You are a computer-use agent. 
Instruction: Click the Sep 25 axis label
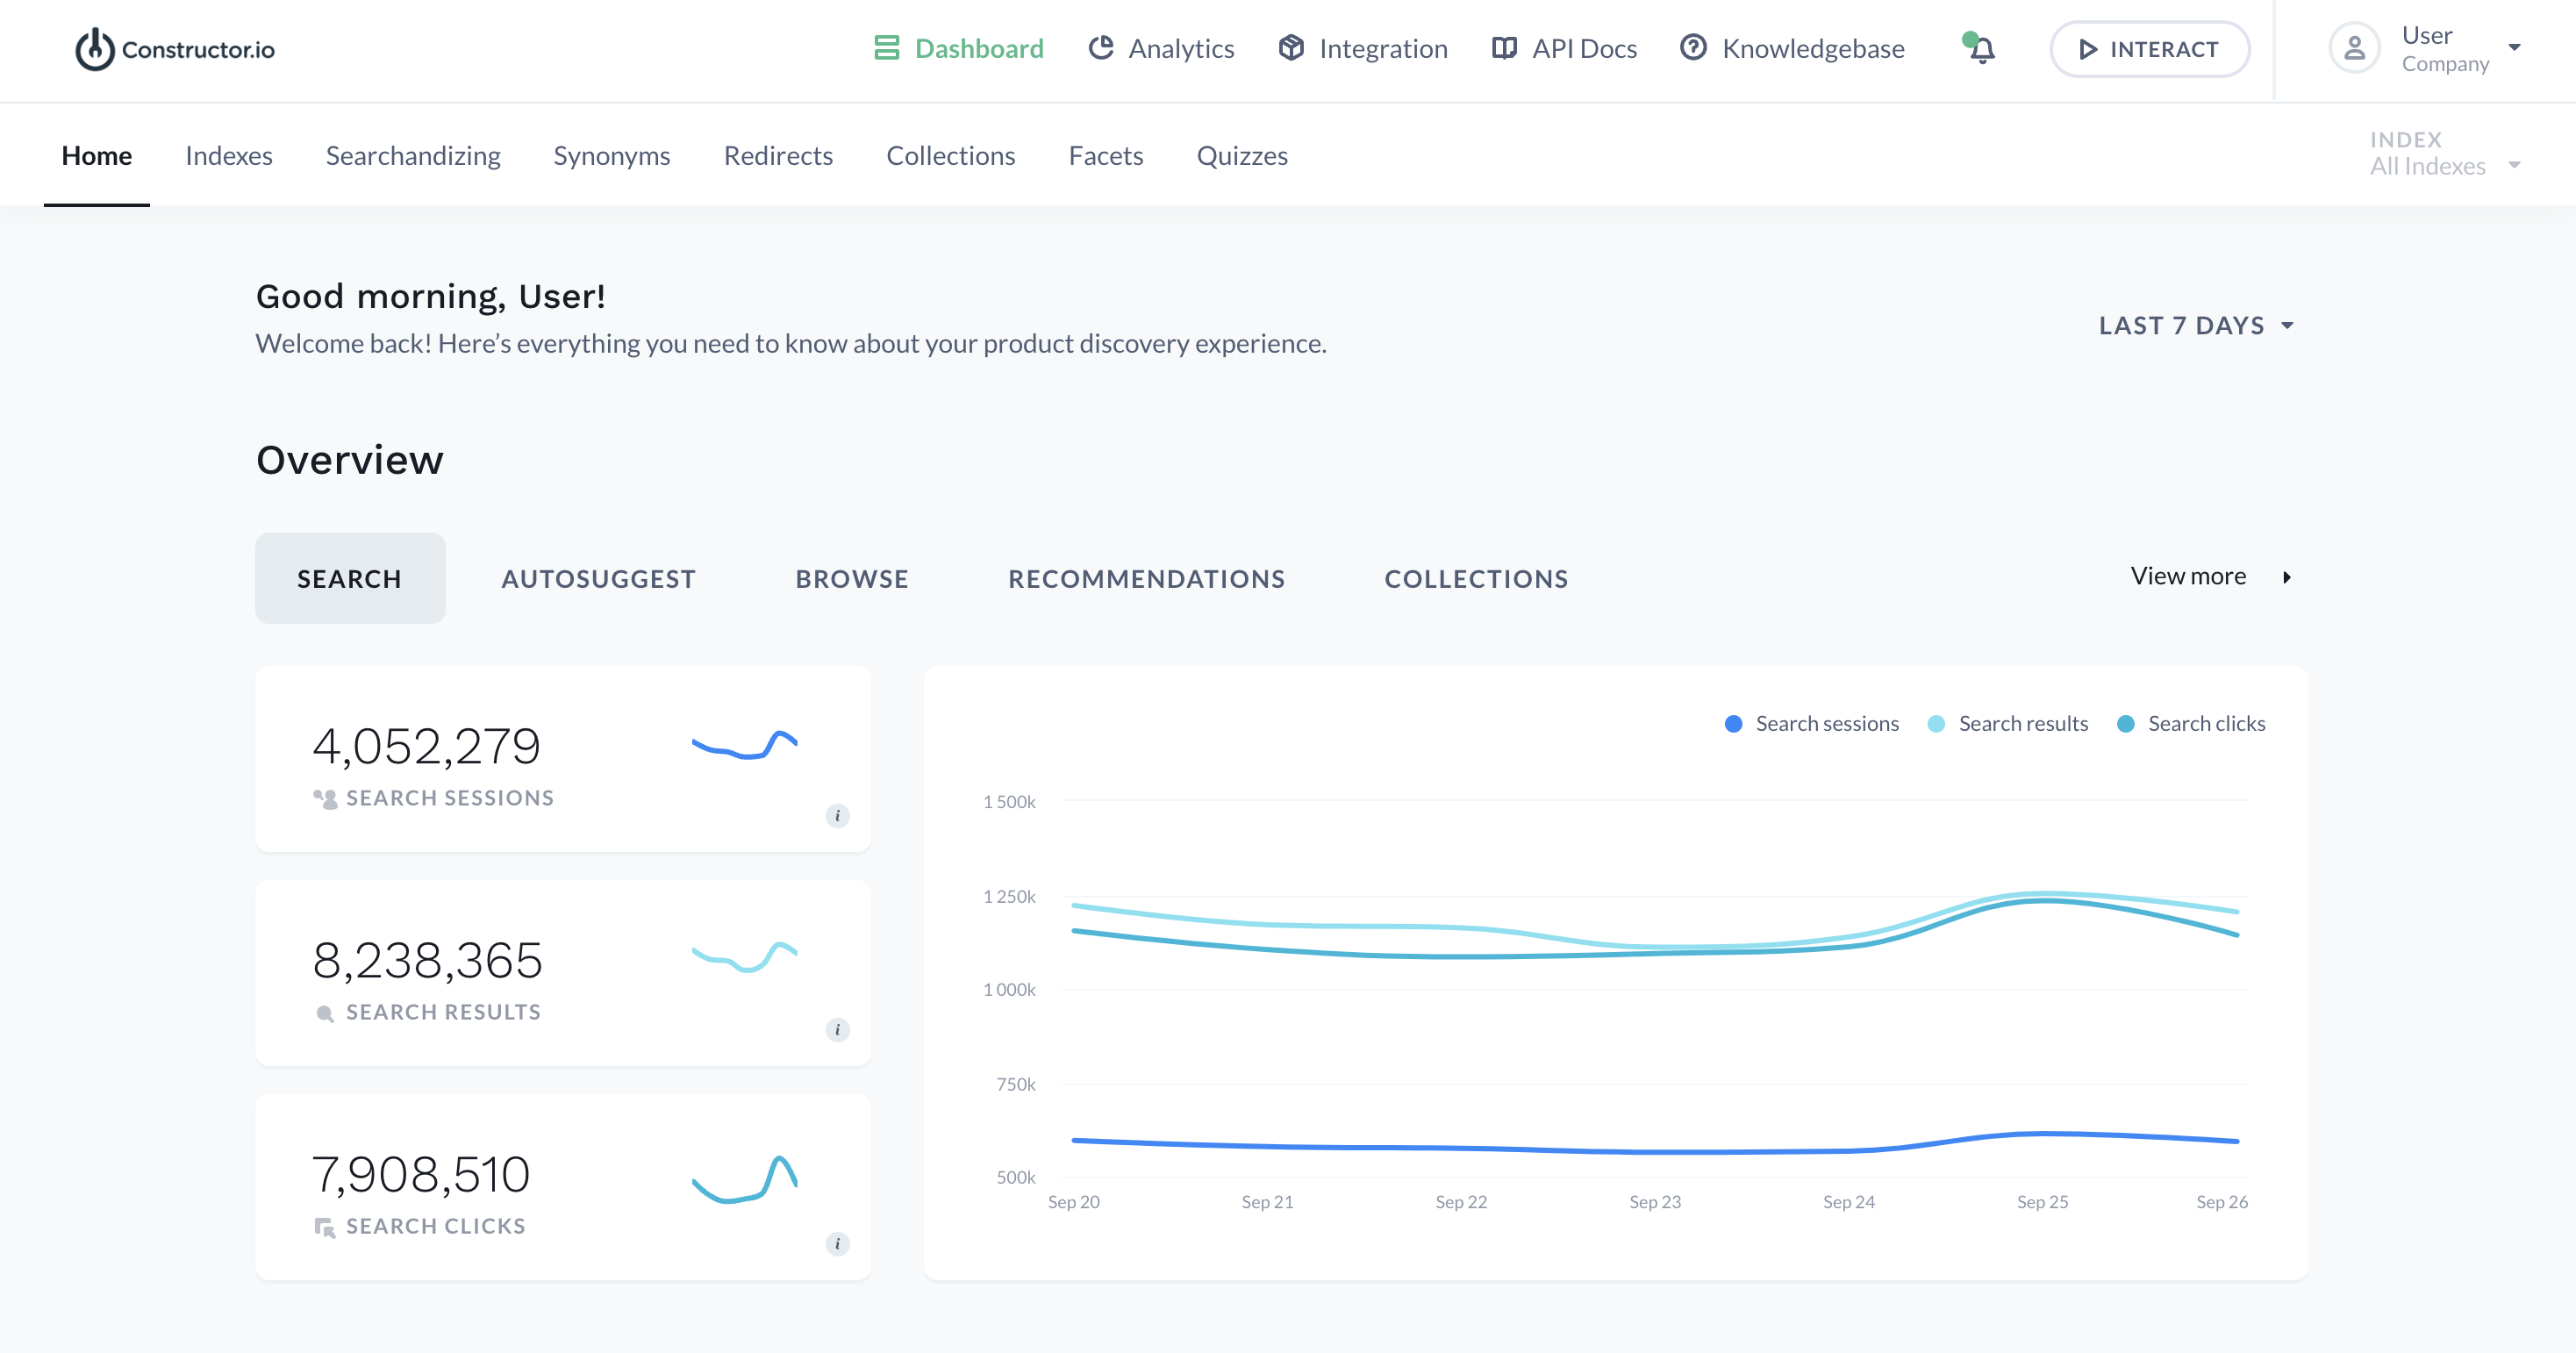pyautogui.click(x=2042, y=1201)
